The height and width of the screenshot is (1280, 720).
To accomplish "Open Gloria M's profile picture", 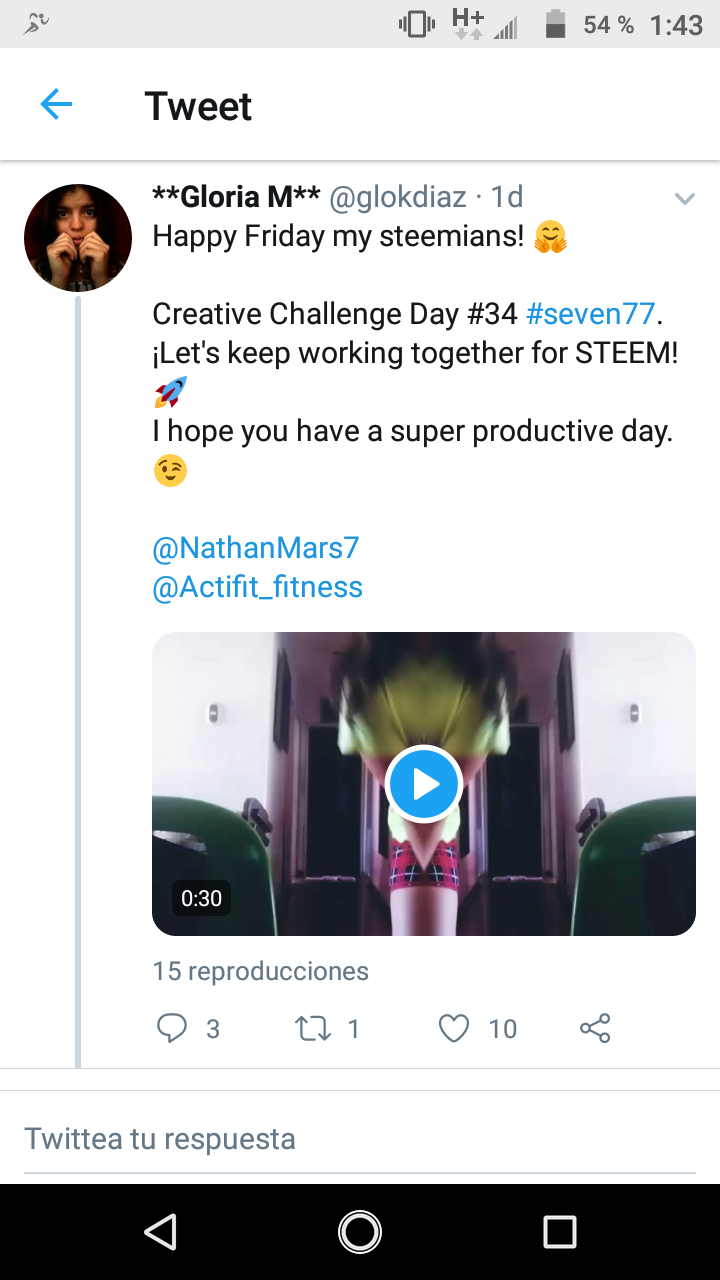I will 78,238.
